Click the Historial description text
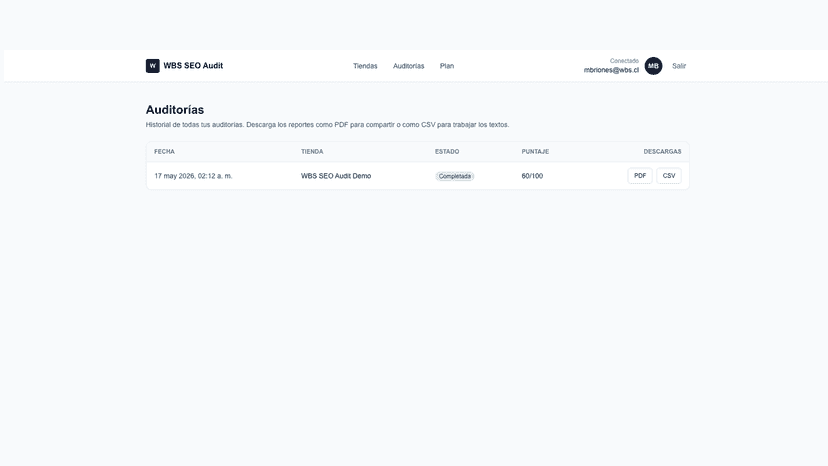The image size is (828, 466). click(327, 125)
